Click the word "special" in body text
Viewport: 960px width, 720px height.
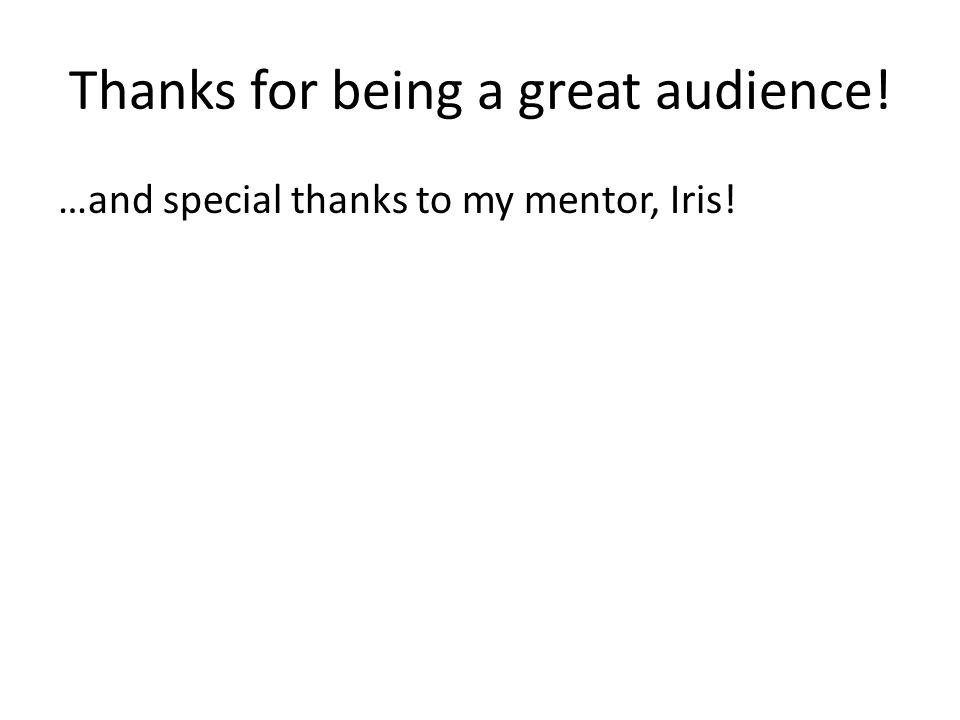click(x=222, y=202)
